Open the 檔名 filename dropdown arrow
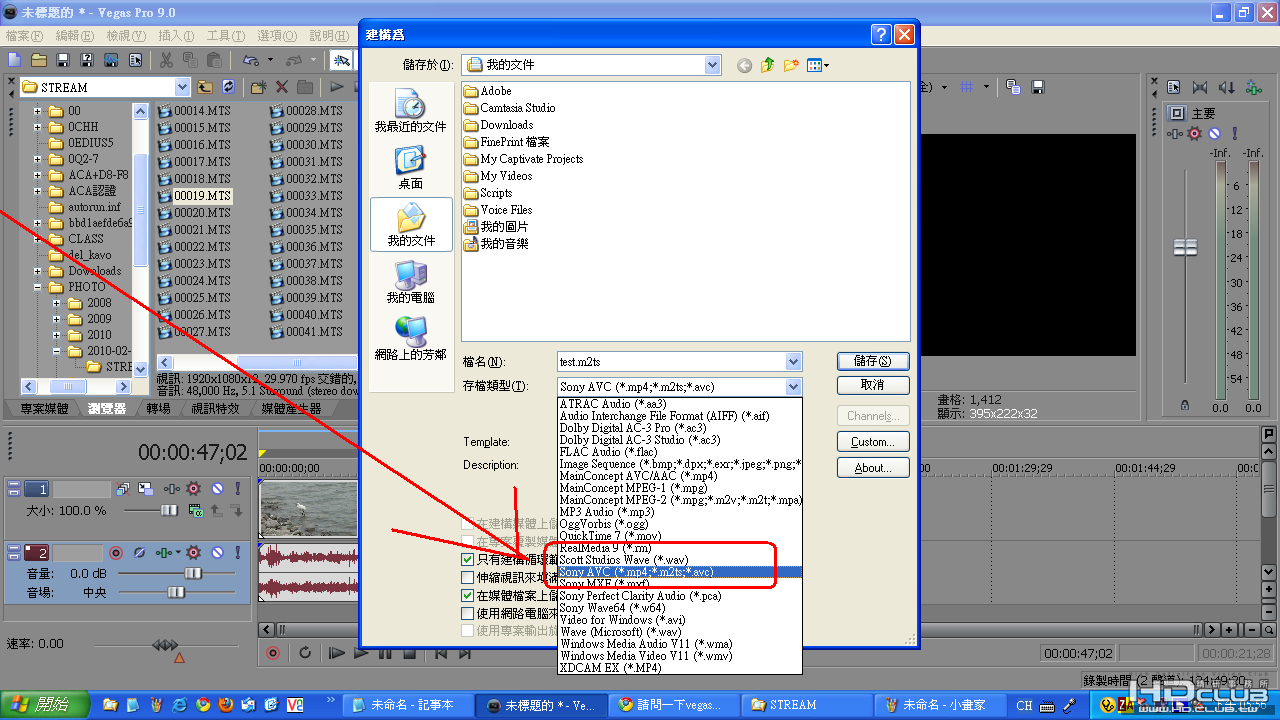This screenshot has width=1280, height=720. point(794,362)
